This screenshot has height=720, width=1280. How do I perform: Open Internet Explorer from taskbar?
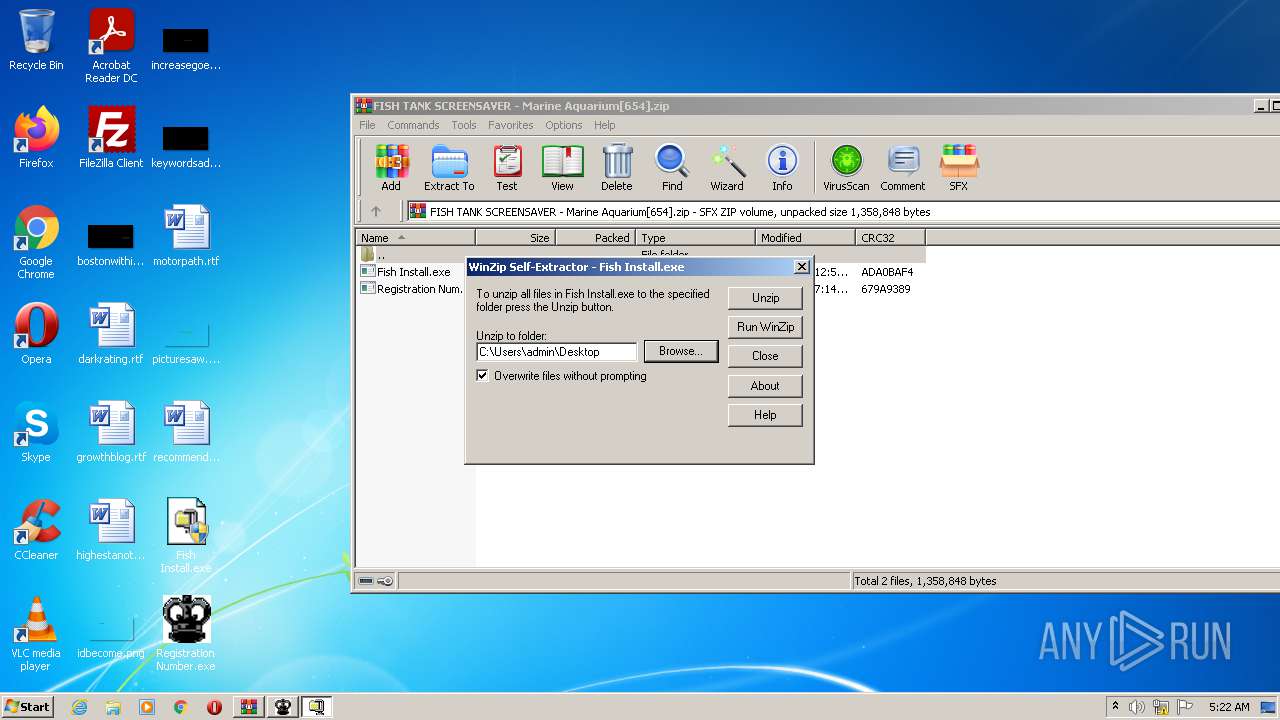(79, 707)
